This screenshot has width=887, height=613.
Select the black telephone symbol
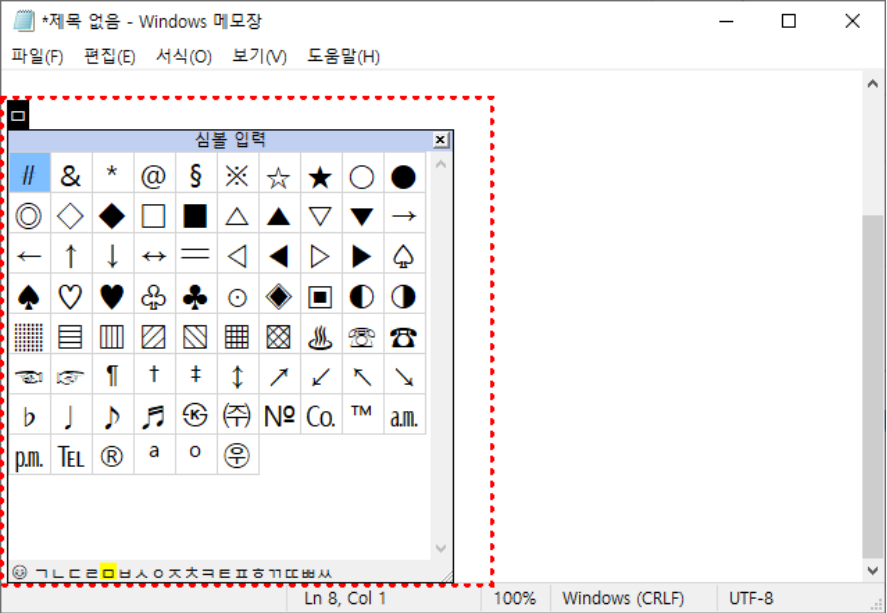[403, 338]
